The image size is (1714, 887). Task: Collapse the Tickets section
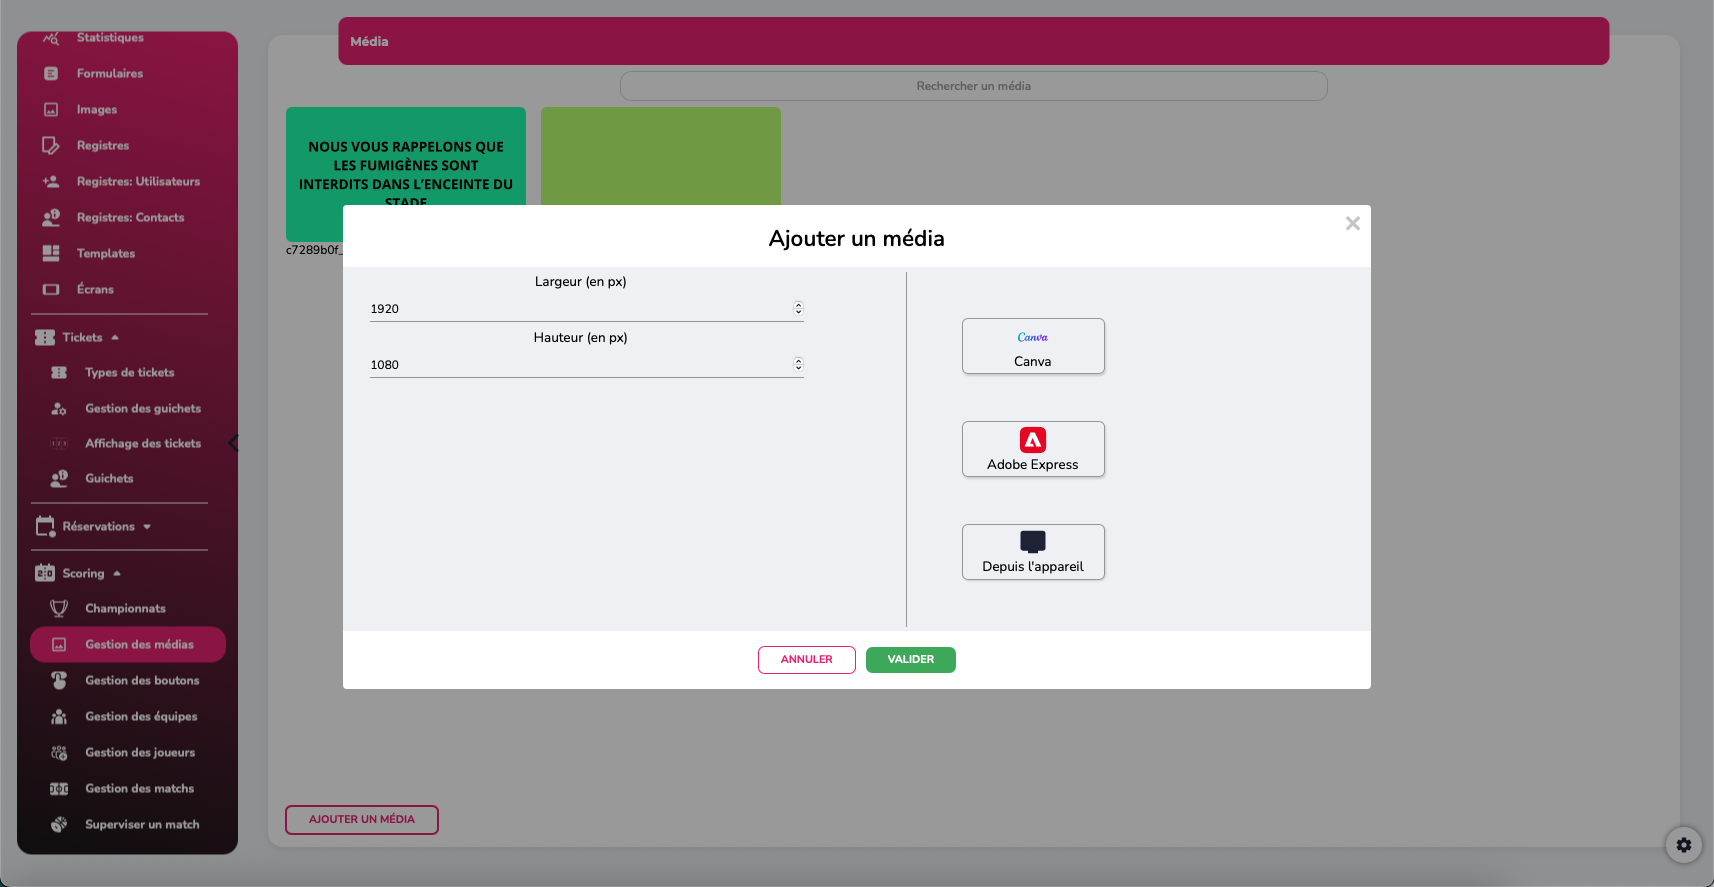115,338
